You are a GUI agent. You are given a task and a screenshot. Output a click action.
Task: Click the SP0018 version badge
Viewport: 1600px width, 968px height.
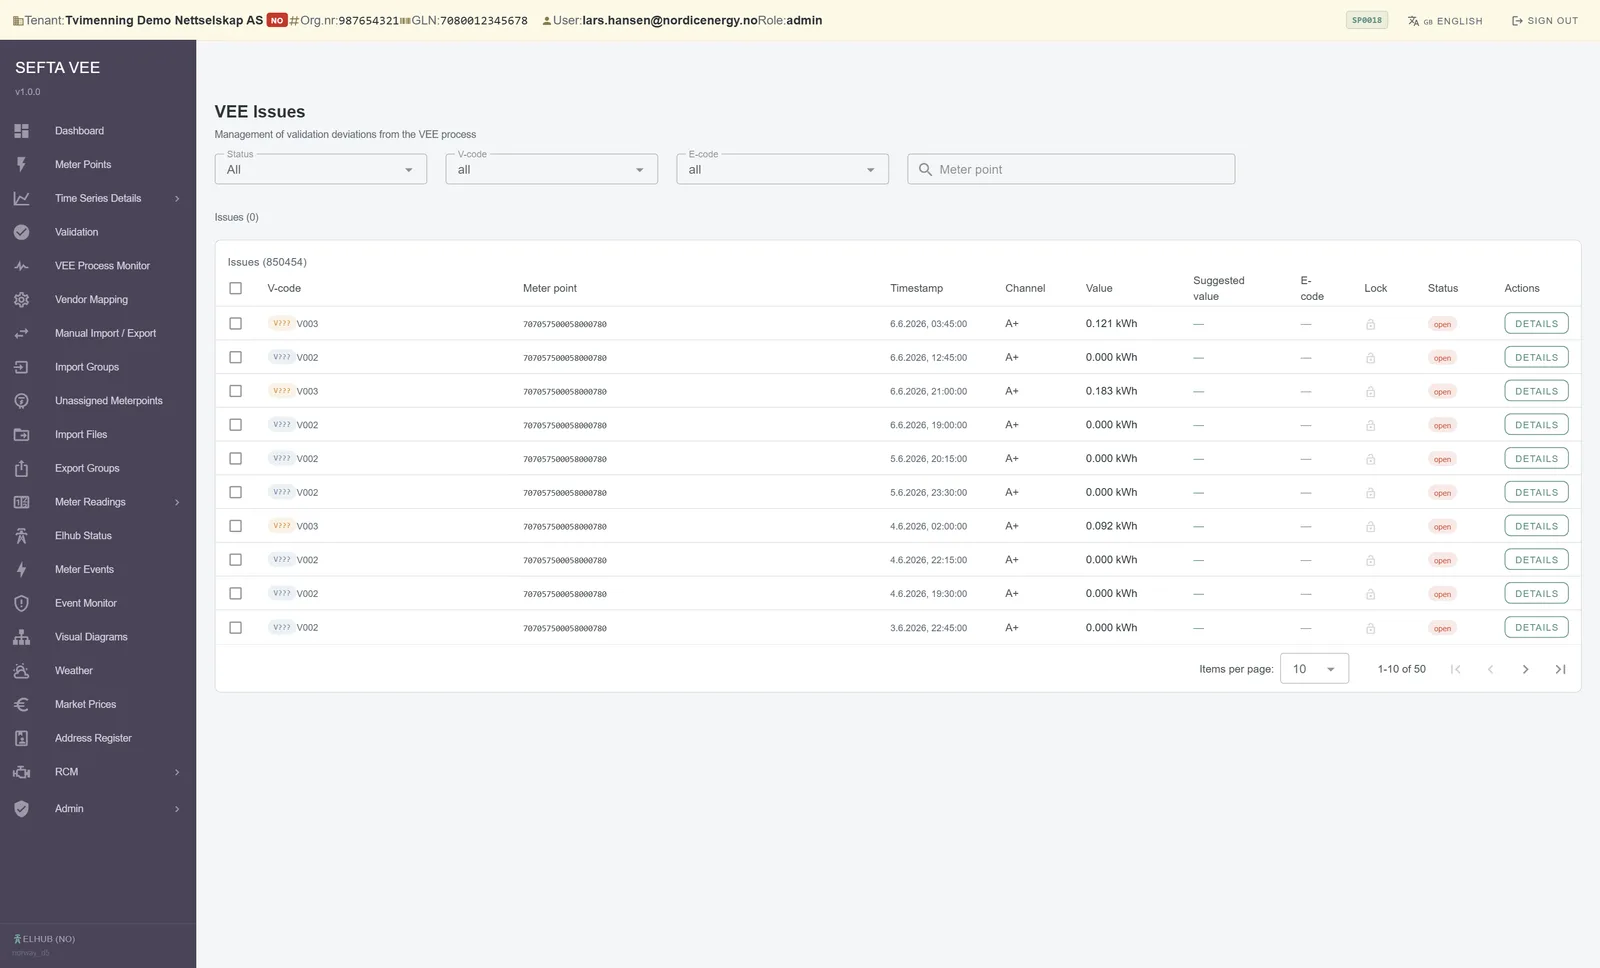click(x=1367, y=20)
